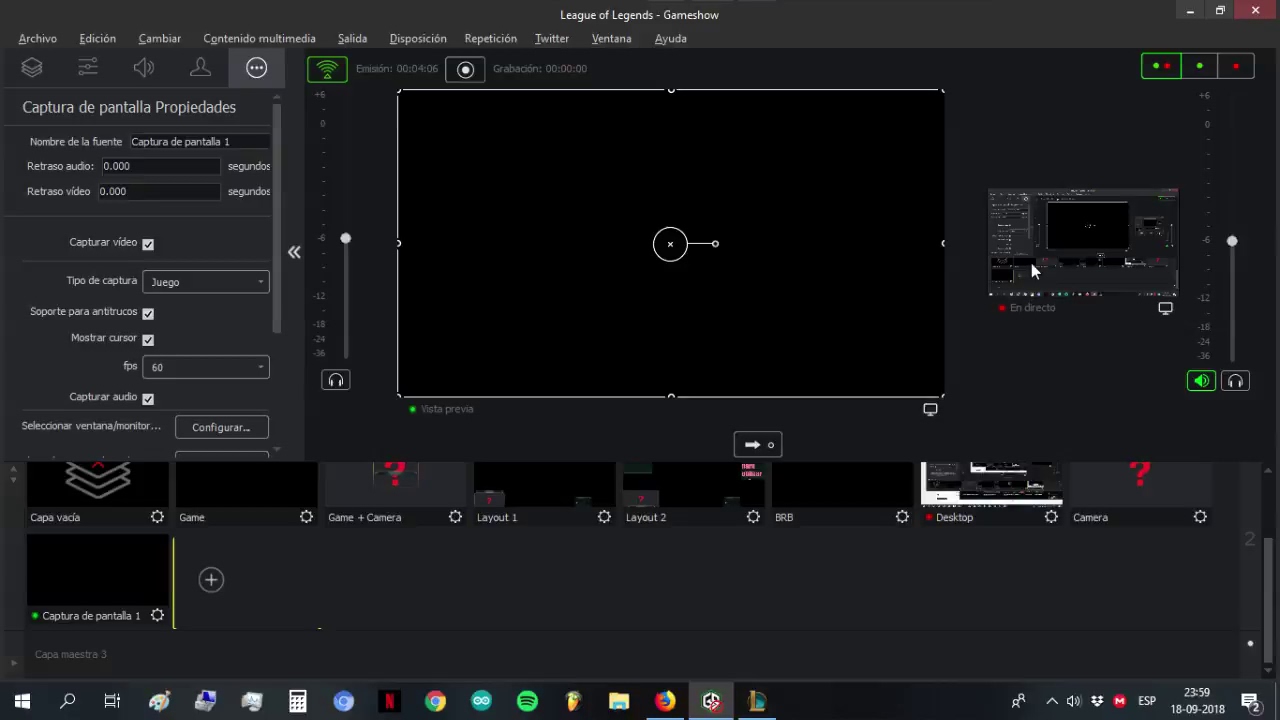Open Spotify from the taskbar
The width and height of the screenshot is (1280, 720).
pos(527,701)
